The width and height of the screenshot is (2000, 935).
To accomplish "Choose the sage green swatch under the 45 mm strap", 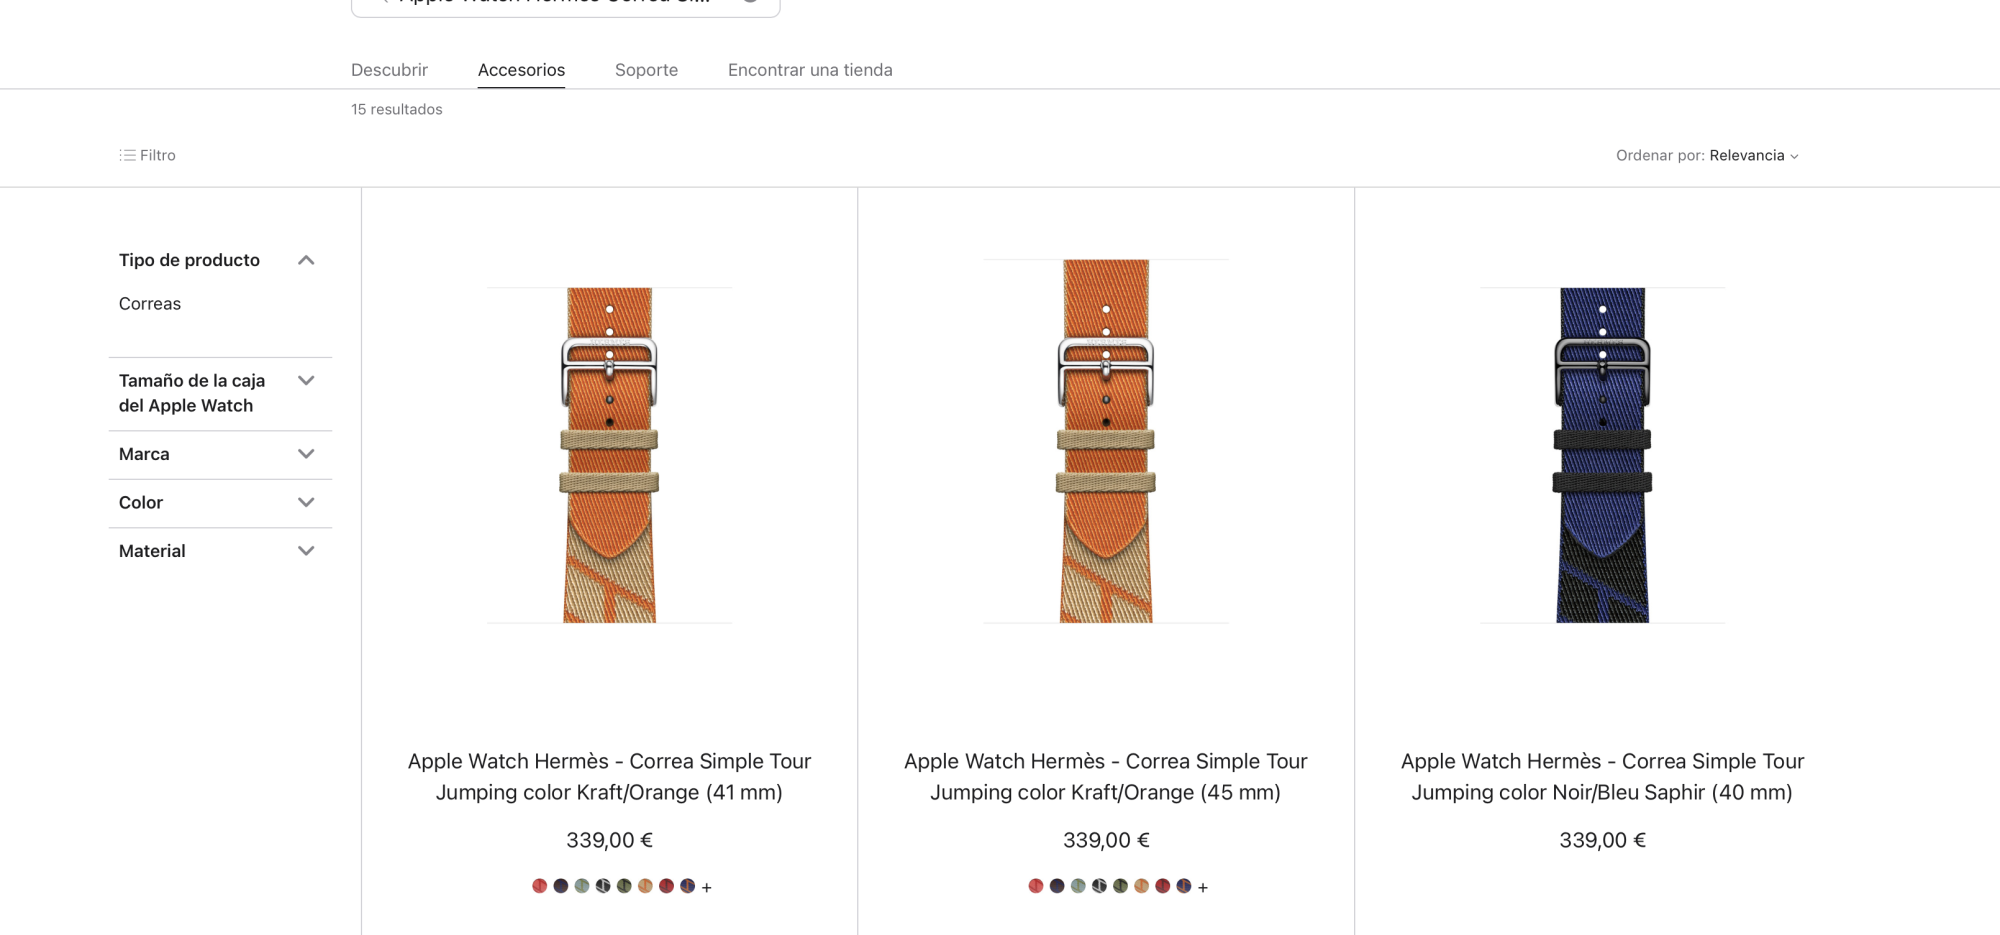I will click(x=1078, y=886).
